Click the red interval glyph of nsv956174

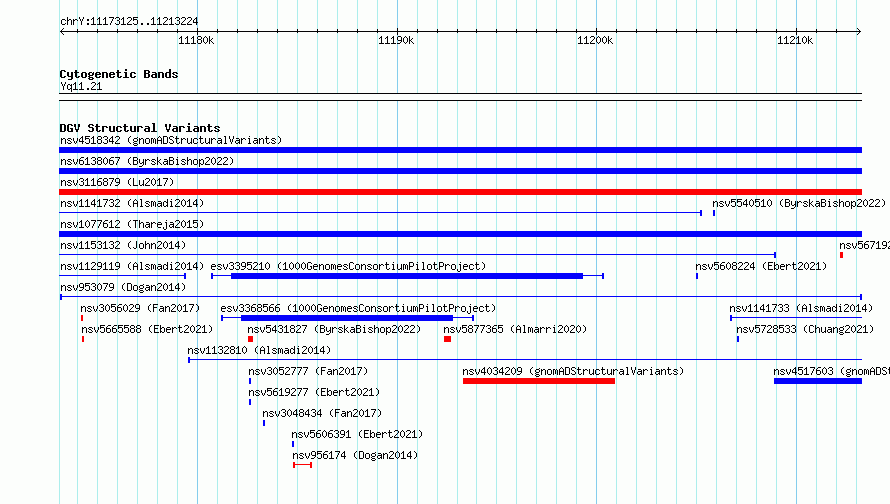click(303, 465)
